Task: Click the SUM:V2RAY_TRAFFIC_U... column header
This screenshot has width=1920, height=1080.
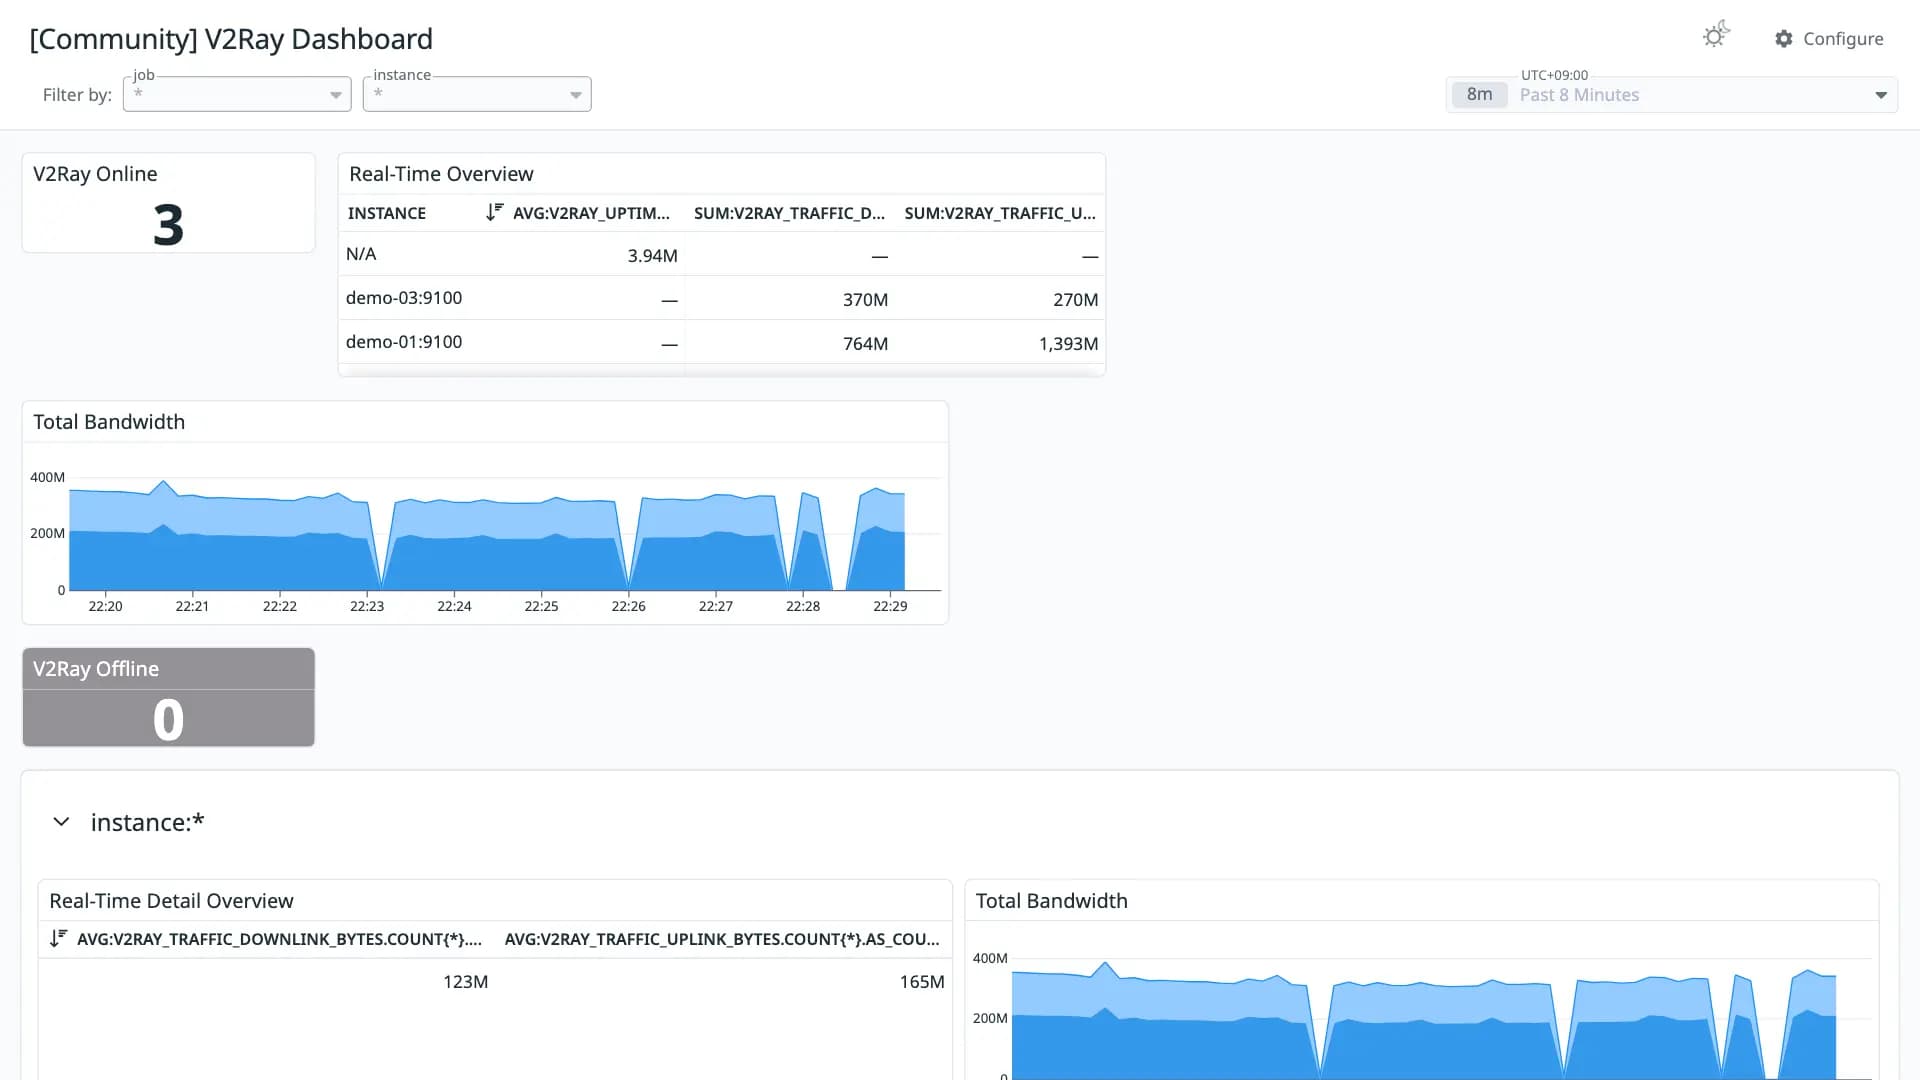Action: [x=1000, y=213]
